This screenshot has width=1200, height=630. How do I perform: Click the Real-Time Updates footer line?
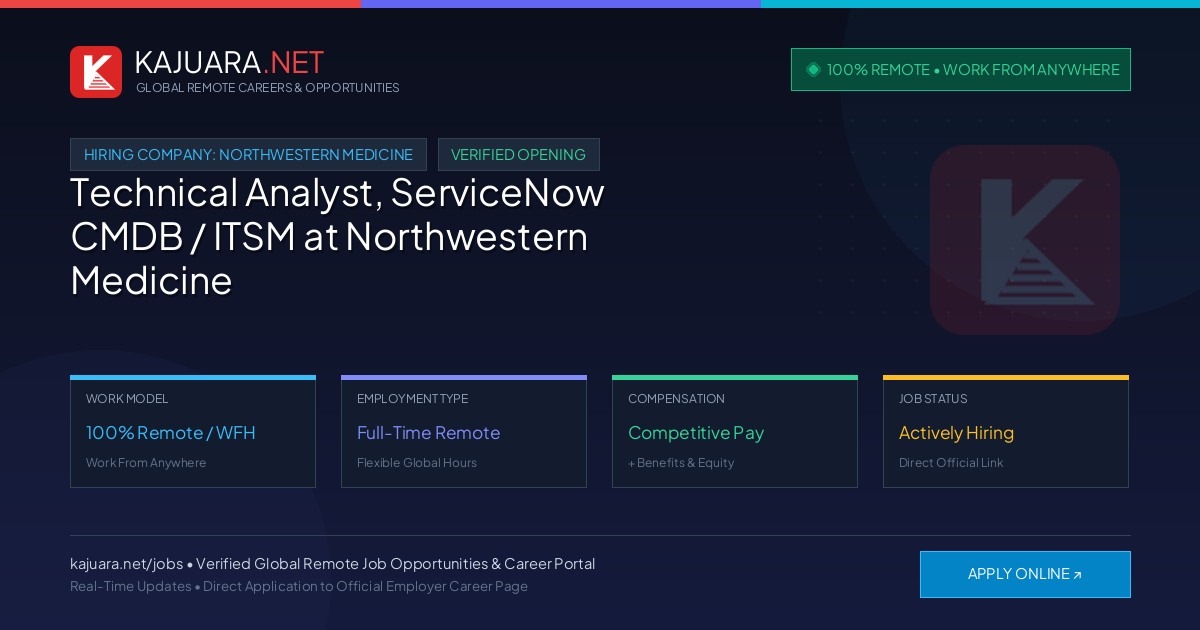point(299,586)
